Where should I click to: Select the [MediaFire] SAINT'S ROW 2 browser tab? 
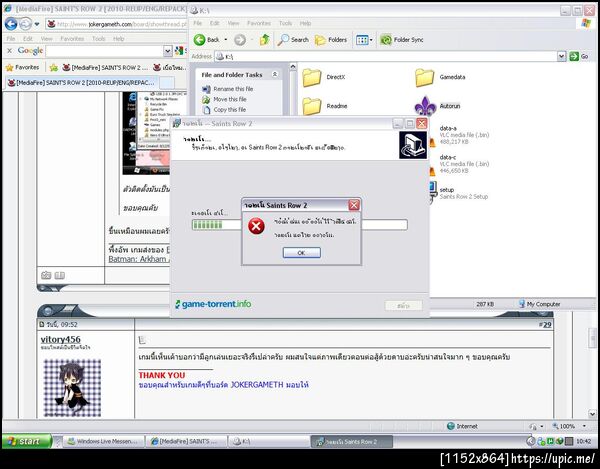(81, 83)
